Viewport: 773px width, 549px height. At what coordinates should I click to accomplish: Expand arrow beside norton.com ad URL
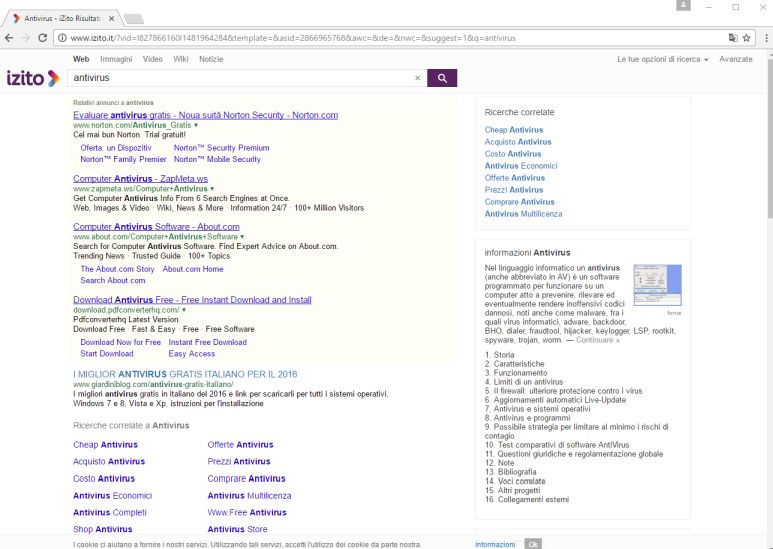(196, 125)
